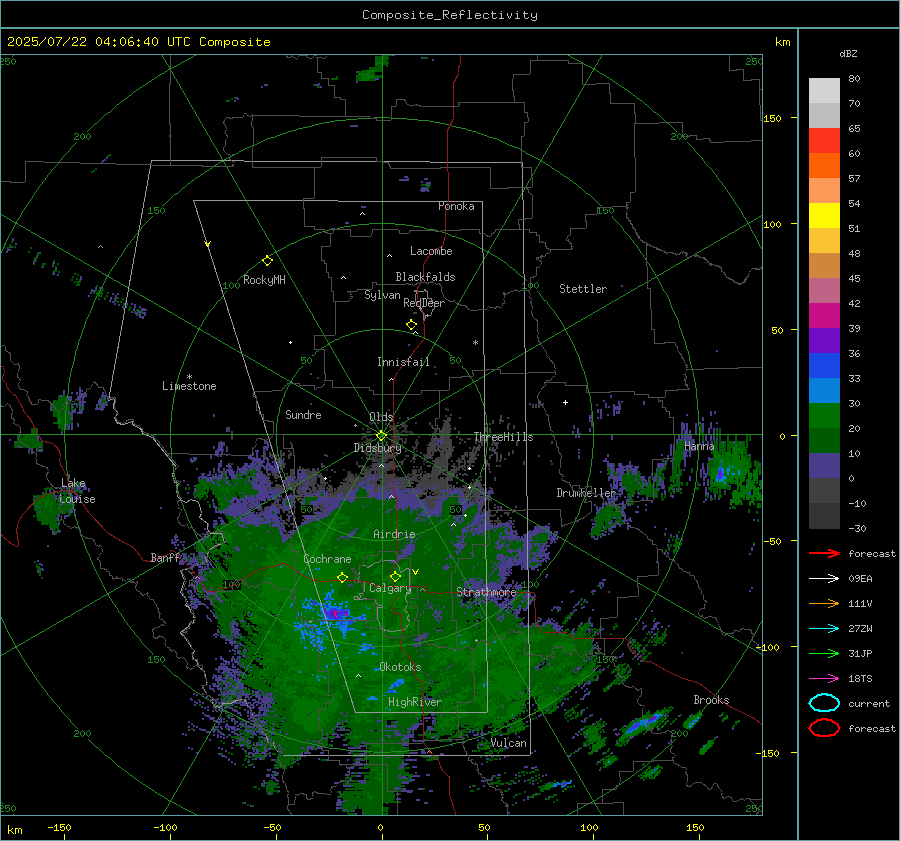Click the bright green swatch between 30 and 20
Viewport: 900px width, 841px height.
point(824,416)
